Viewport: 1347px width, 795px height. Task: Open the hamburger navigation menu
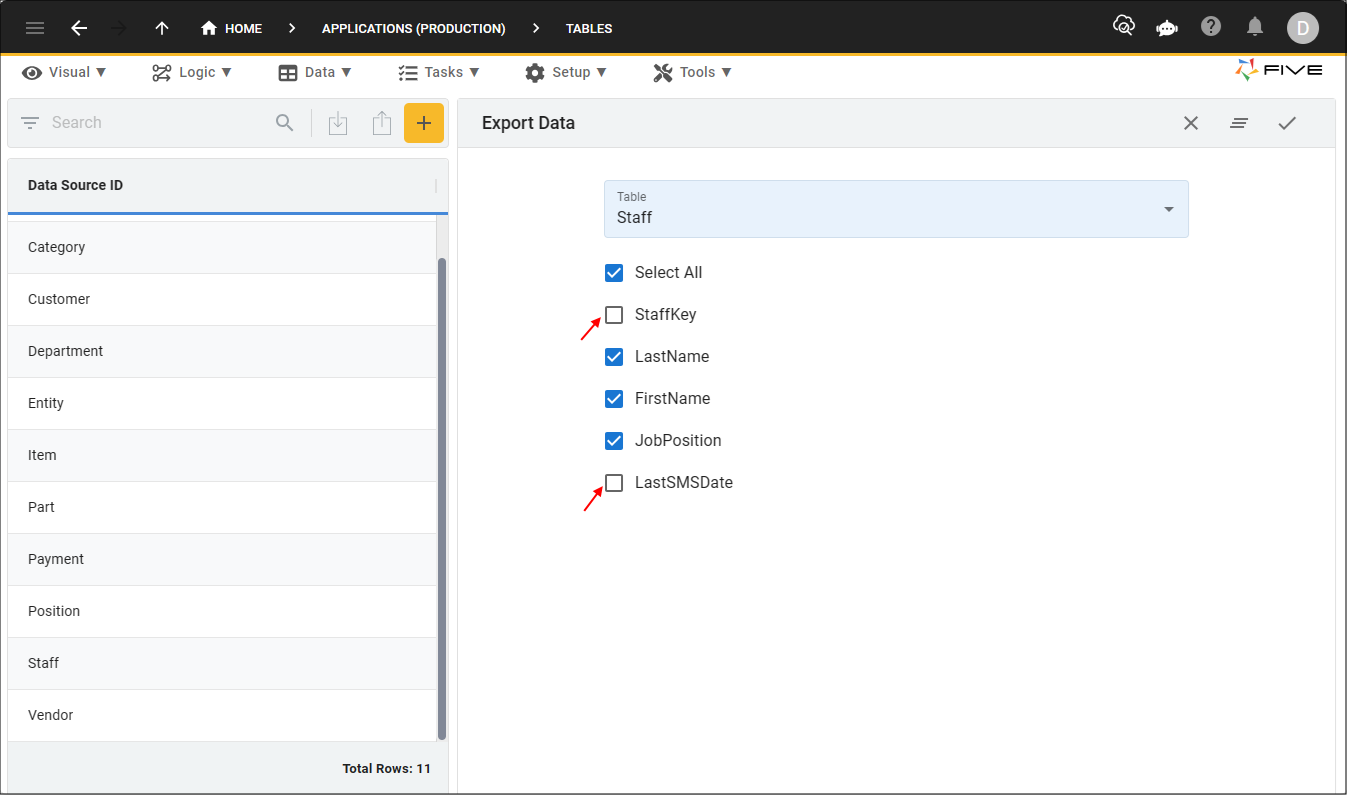35,28
